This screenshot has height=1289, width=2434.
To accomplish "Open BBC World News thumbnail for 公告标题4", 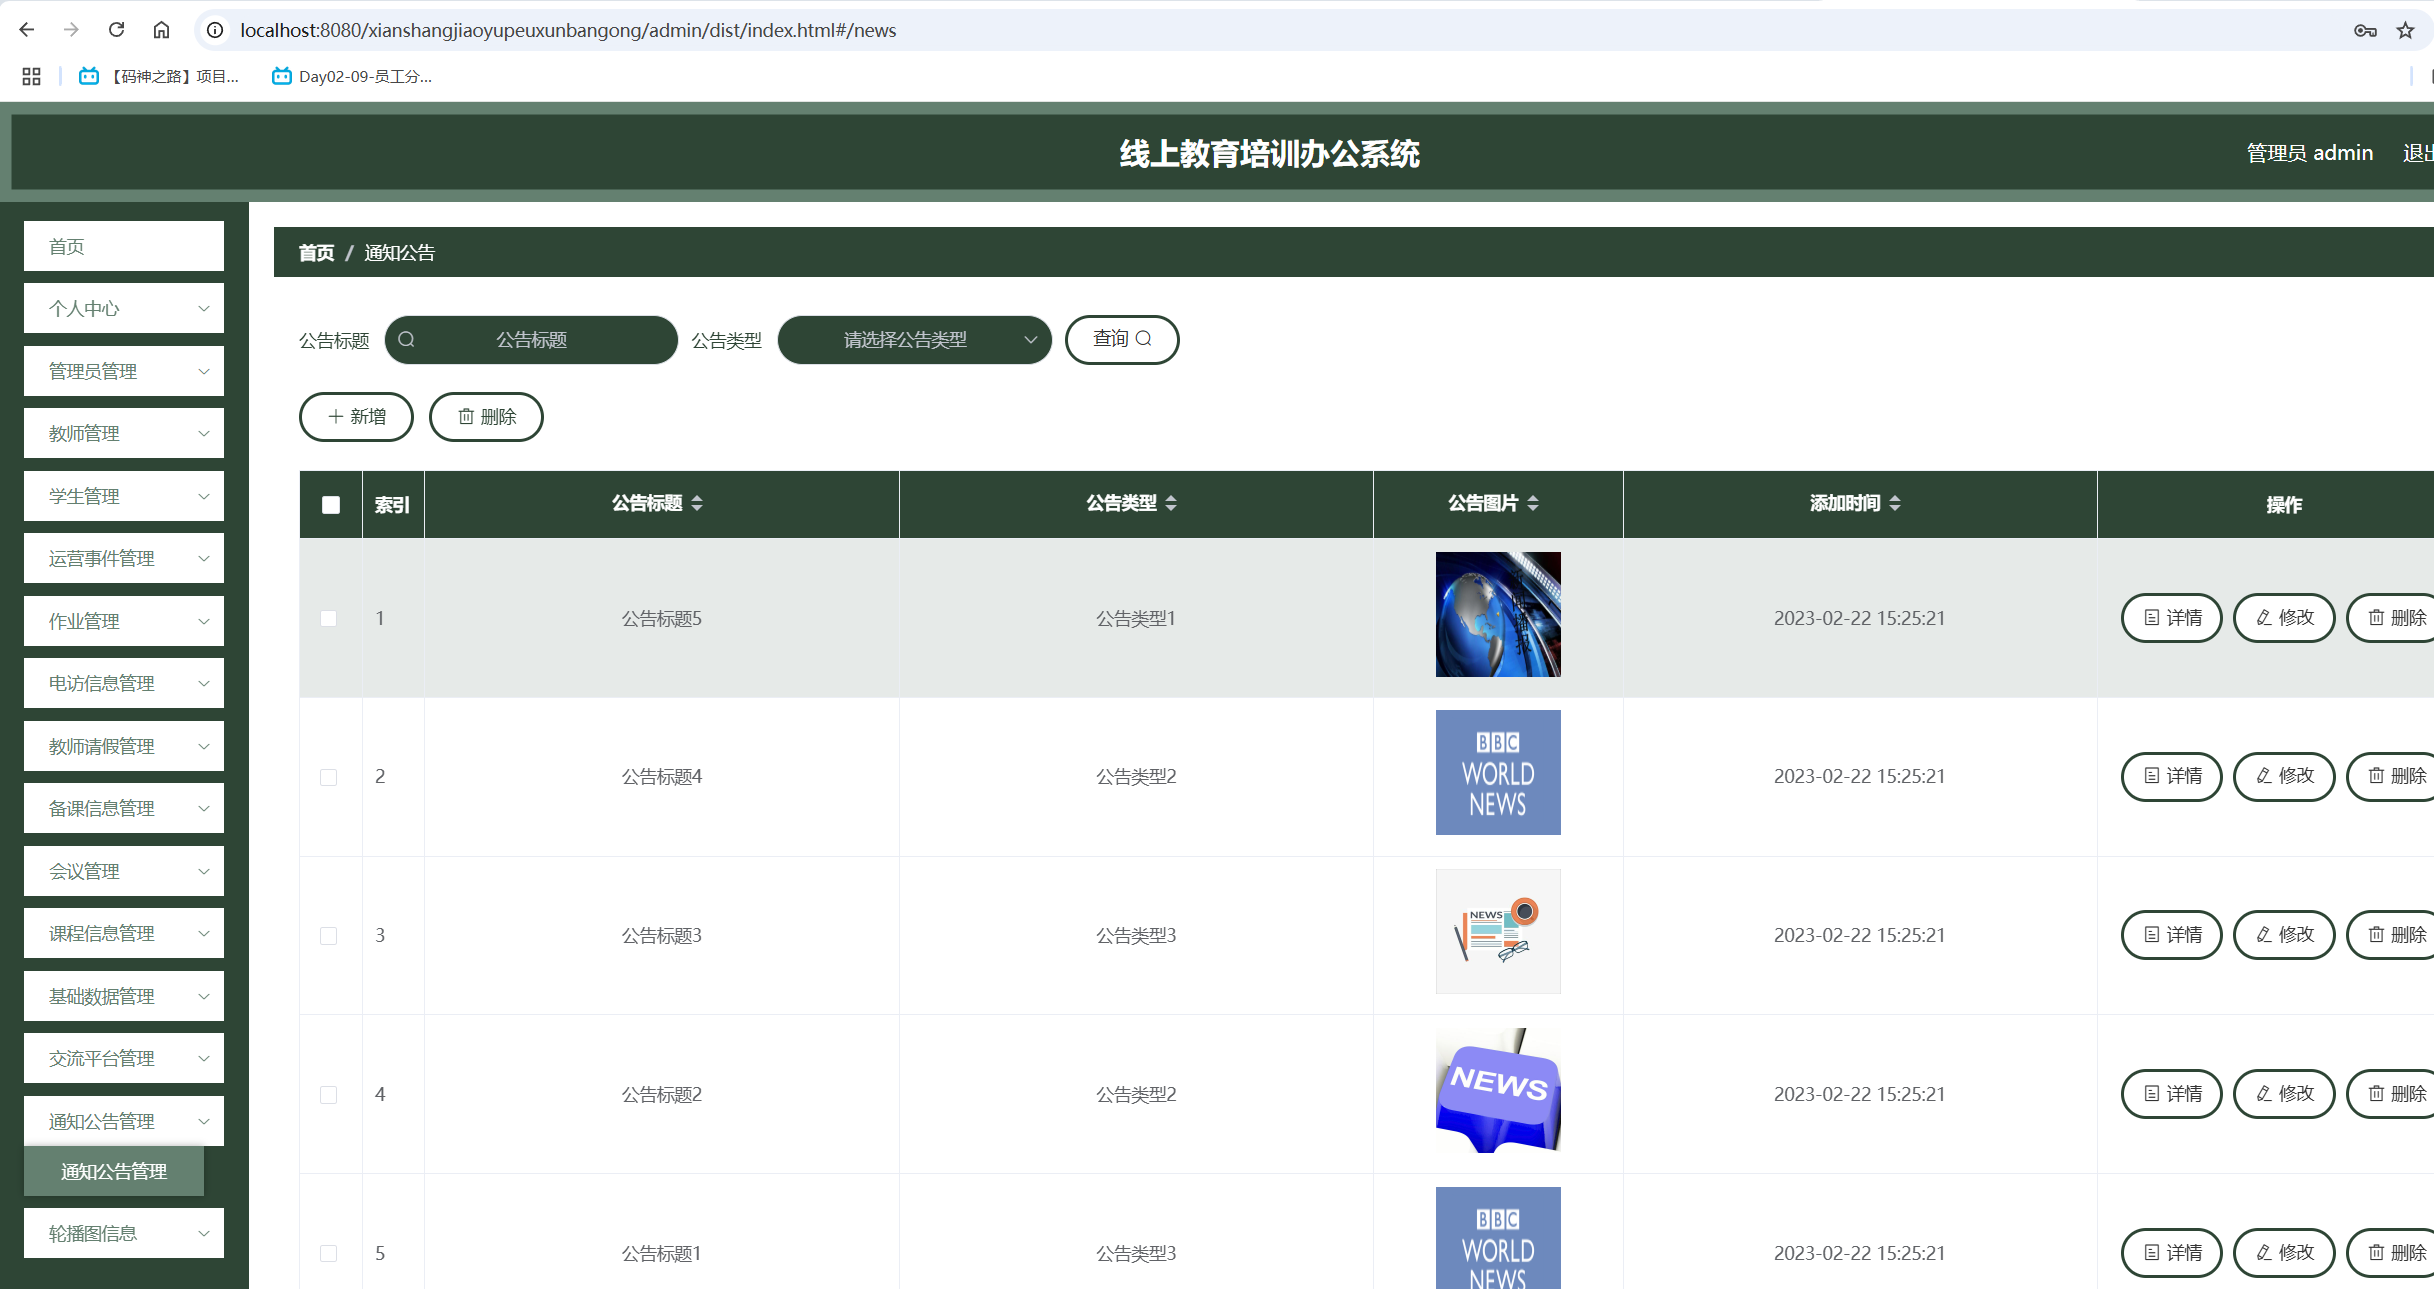I will pyautogui.click(x=1498, y=772).
